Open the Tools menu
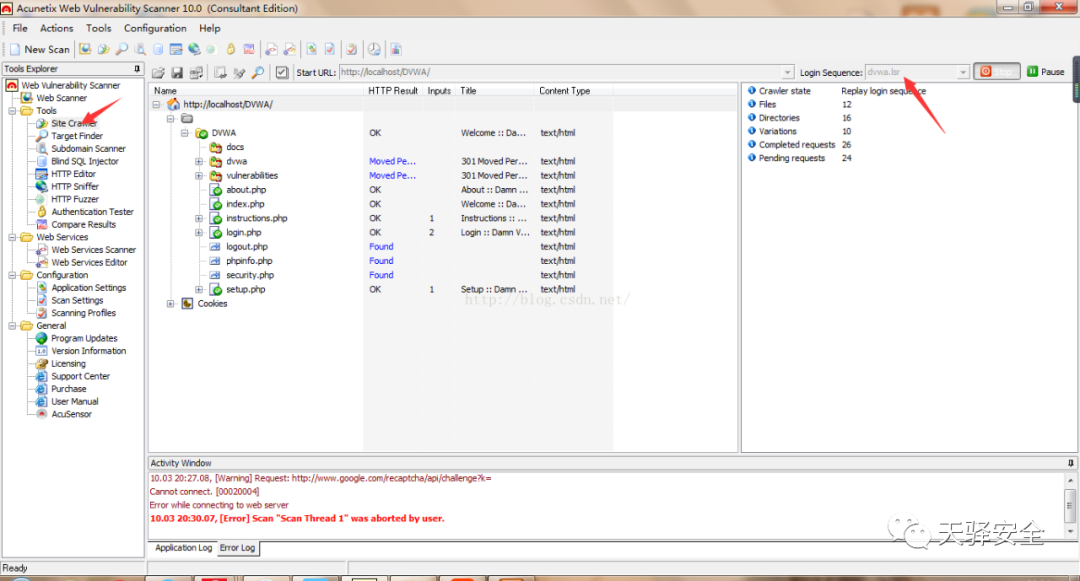 coord(98,28)
